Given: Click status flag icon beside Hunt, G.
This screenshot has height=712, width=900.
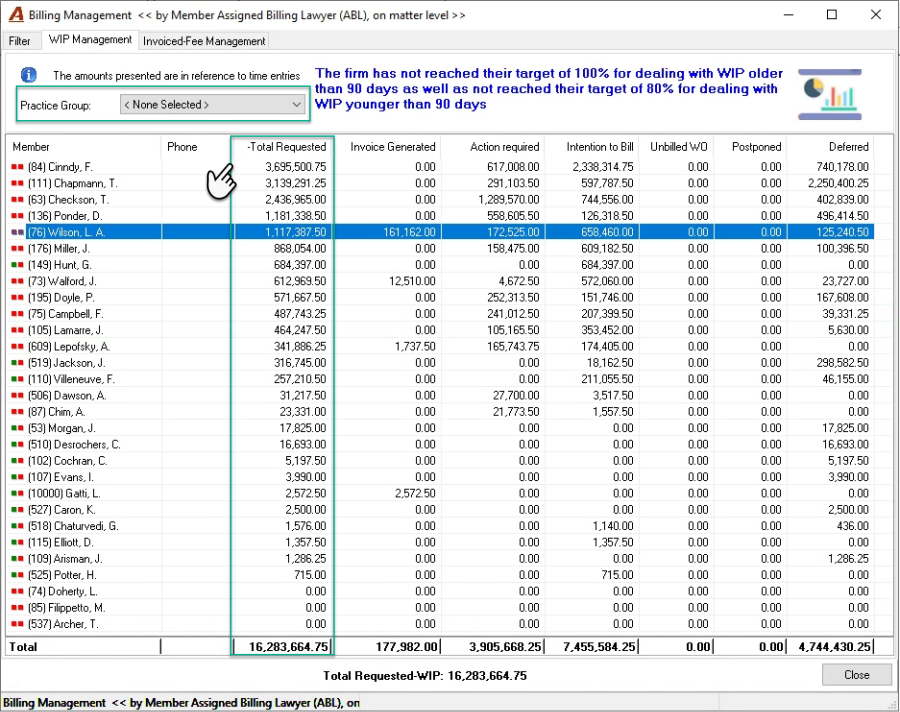Looking at the screenshot, I should [x=17, y=265].
